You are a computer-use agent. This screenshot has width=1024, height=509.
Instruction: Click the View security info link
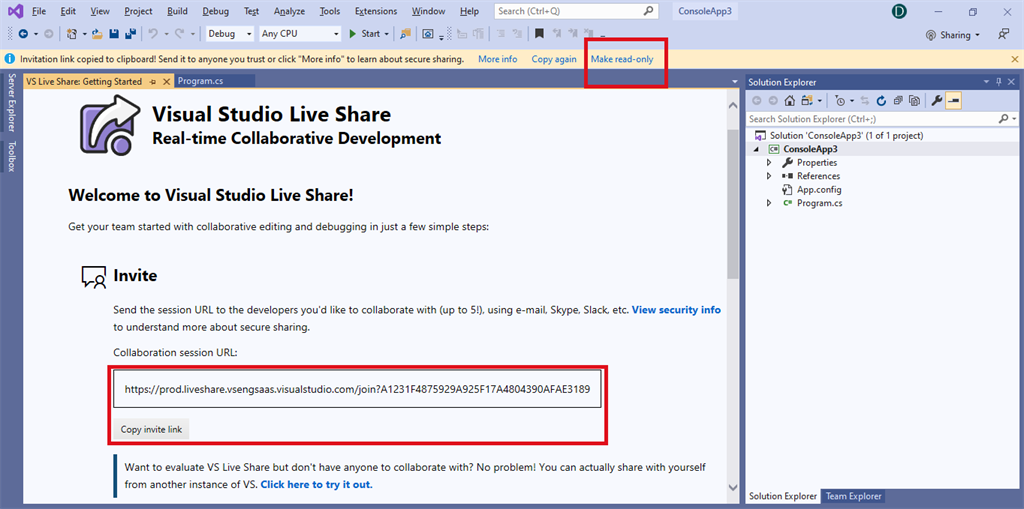tap(677, 310)
